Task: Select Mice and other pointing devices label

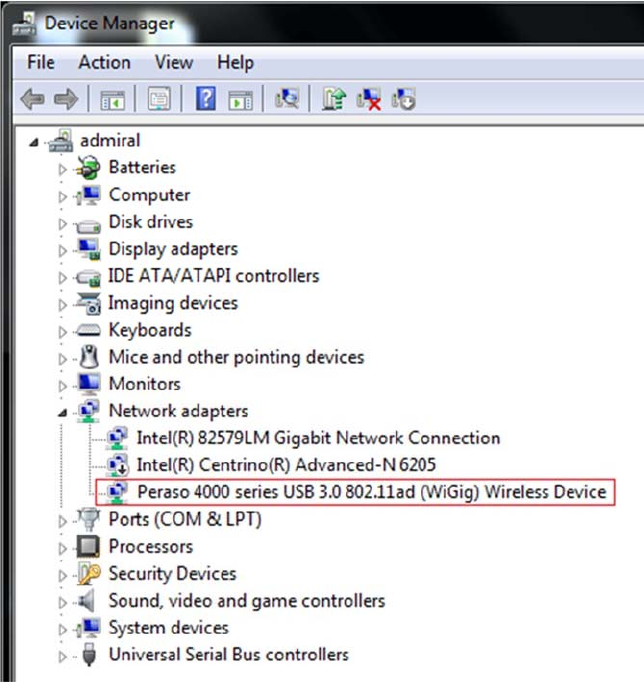Action: coord(236,357)
